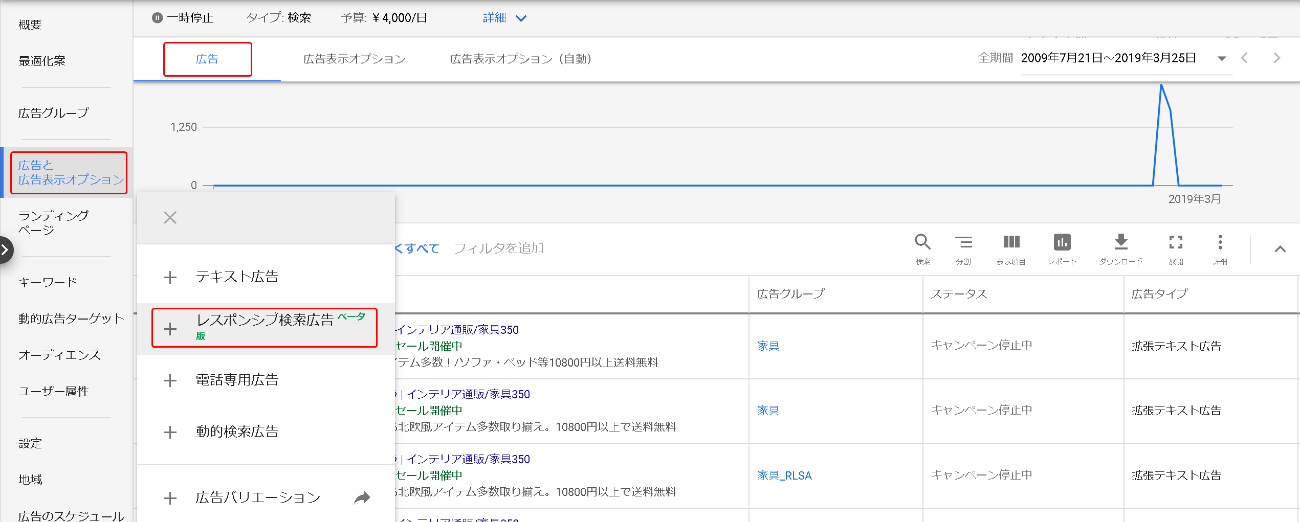The image size is (1300, 522).
Task: Click the すべて filter link
Action: (420, 248)
